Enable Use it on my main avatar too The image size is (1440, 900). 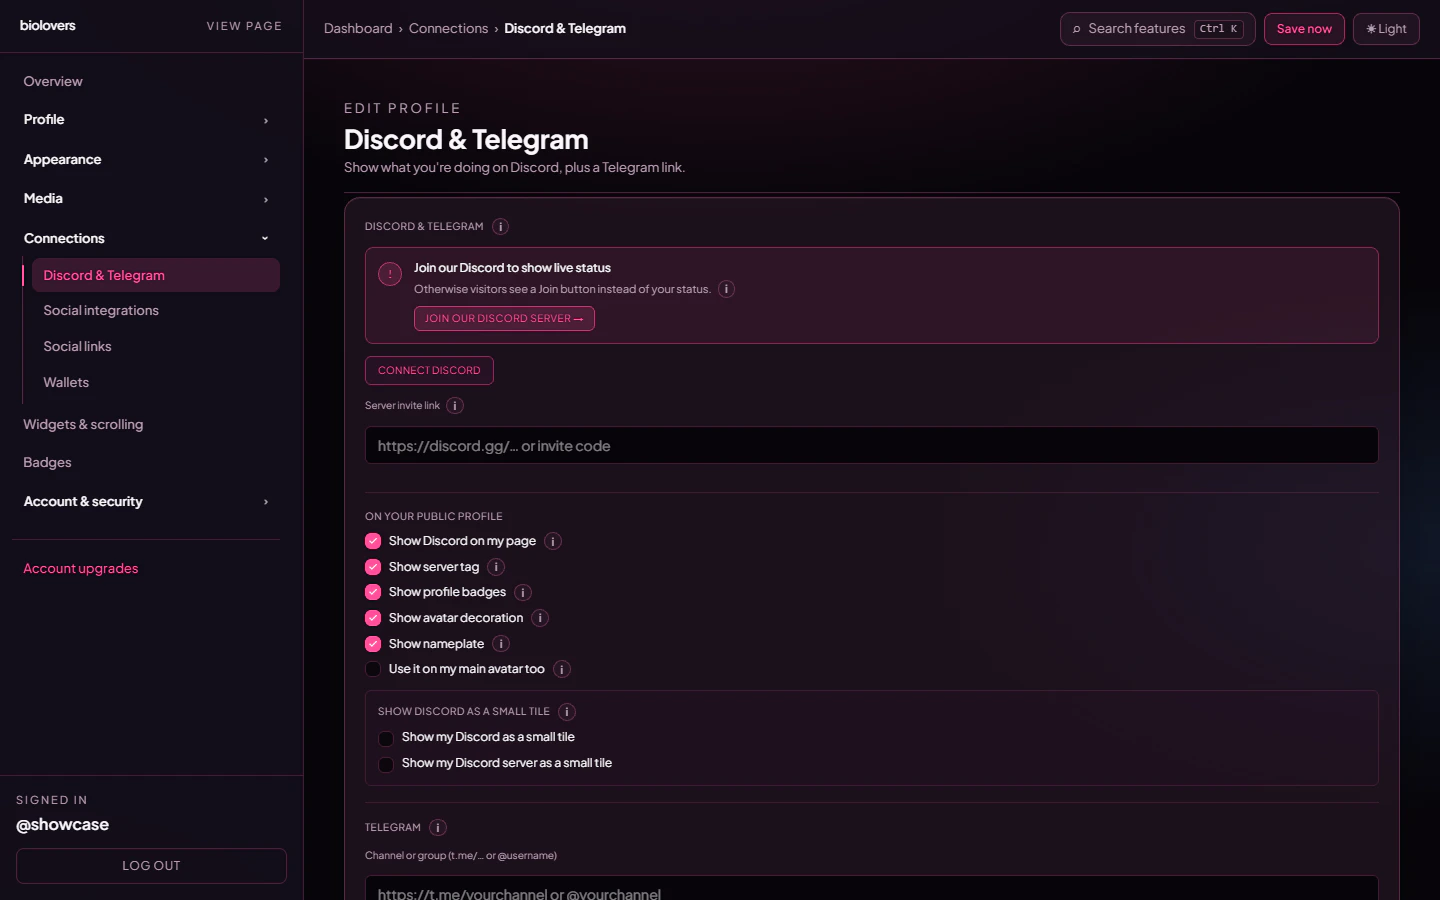pos(372,668)
